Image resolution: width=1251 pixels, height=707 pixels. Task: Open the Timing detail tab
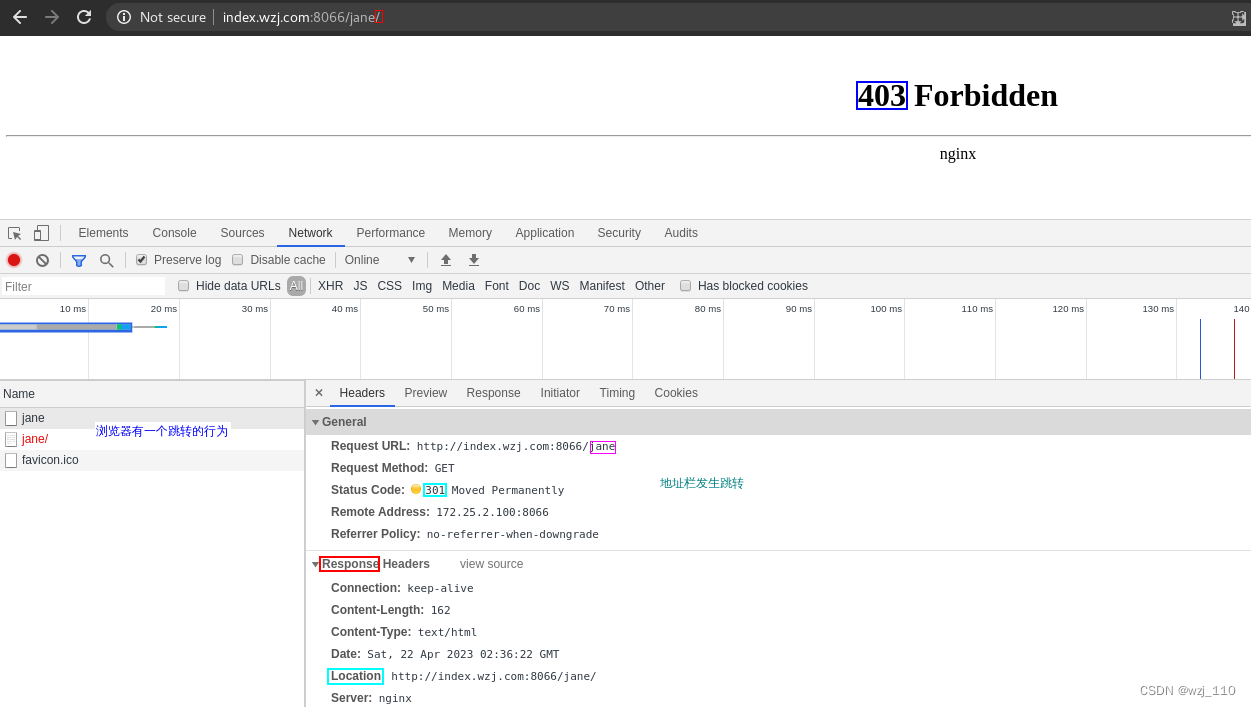pos(617,393)
